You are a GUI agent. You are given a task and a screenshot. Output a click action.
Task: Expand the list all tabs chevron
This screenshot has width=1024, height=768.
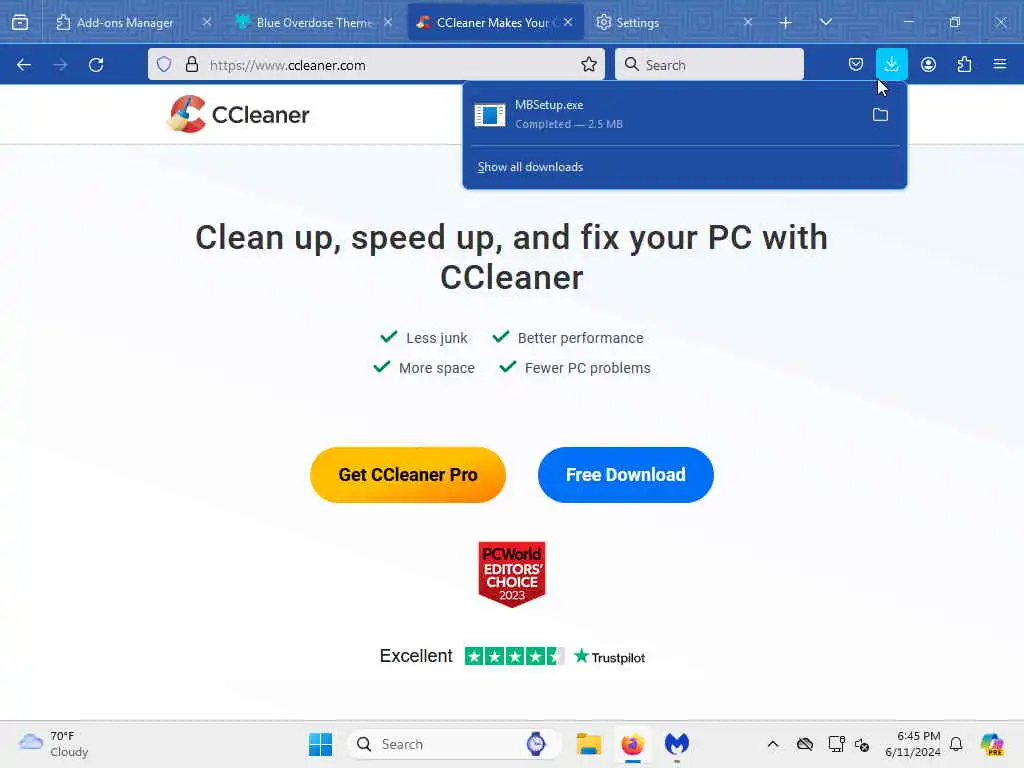pyautogui.click(x=825, y=22)
